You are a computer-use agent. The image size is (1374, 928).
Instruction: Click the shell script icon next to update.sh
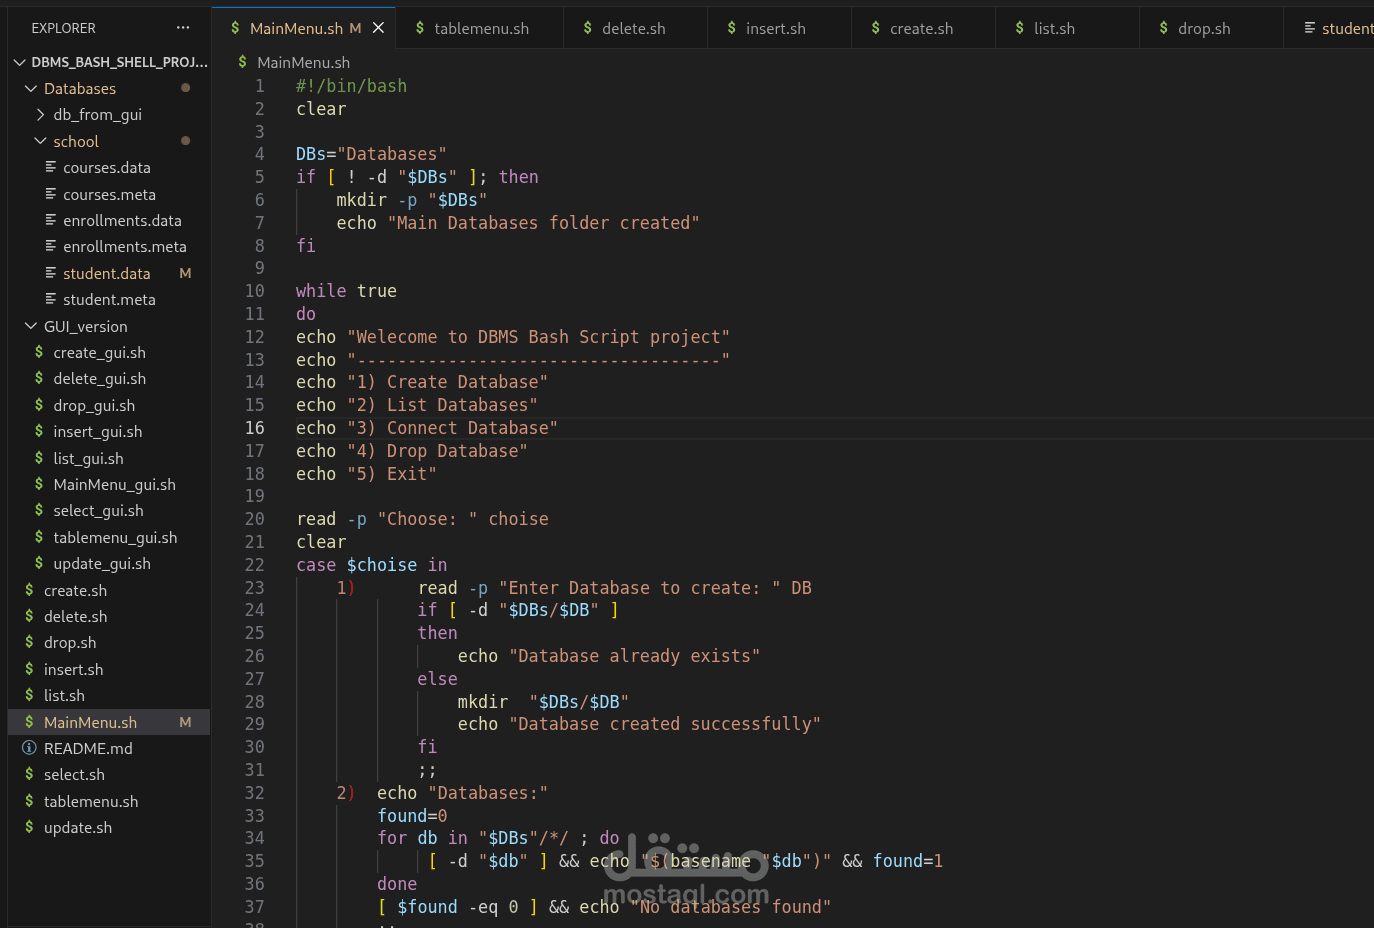point(30,827)
